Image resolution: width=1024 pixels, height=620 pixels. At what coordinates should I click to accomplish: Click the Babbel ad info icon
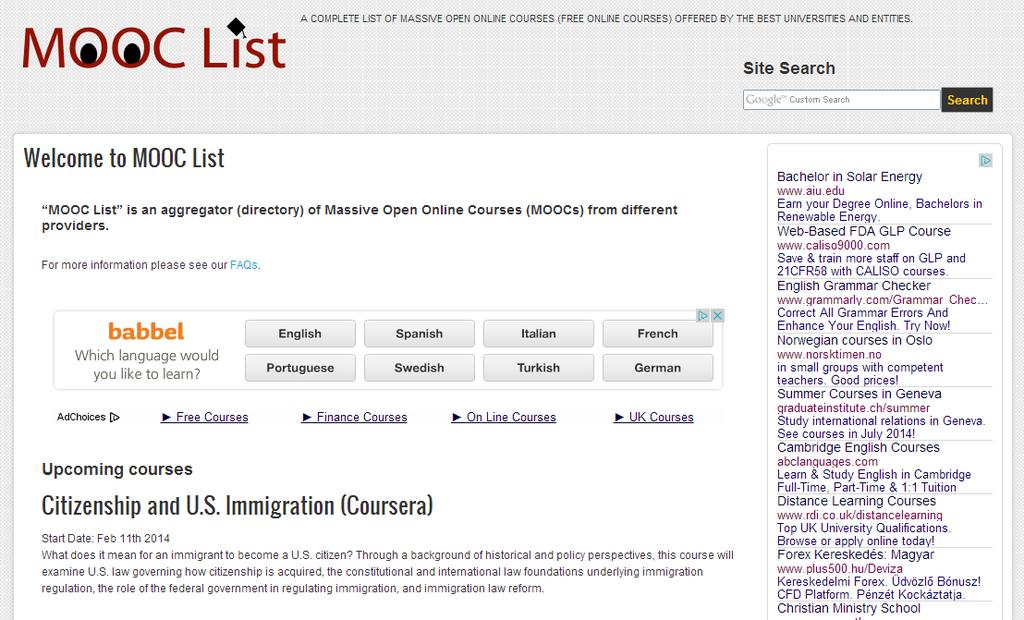click(703, 316)
